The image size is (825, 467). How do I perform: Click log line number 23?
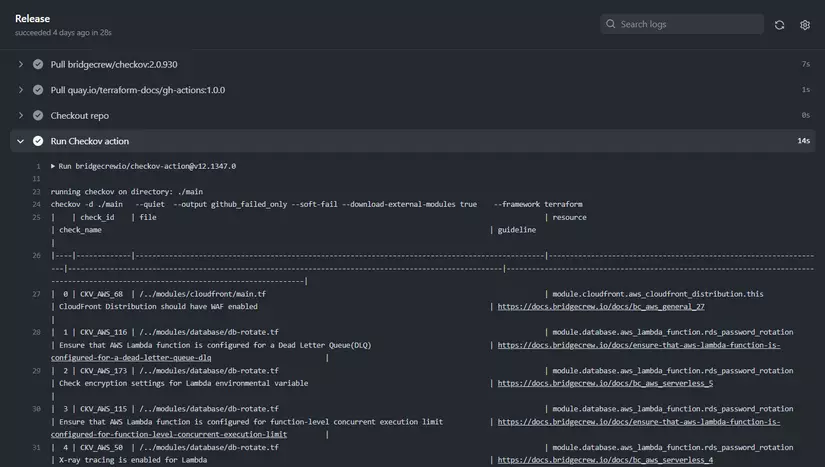36,191
